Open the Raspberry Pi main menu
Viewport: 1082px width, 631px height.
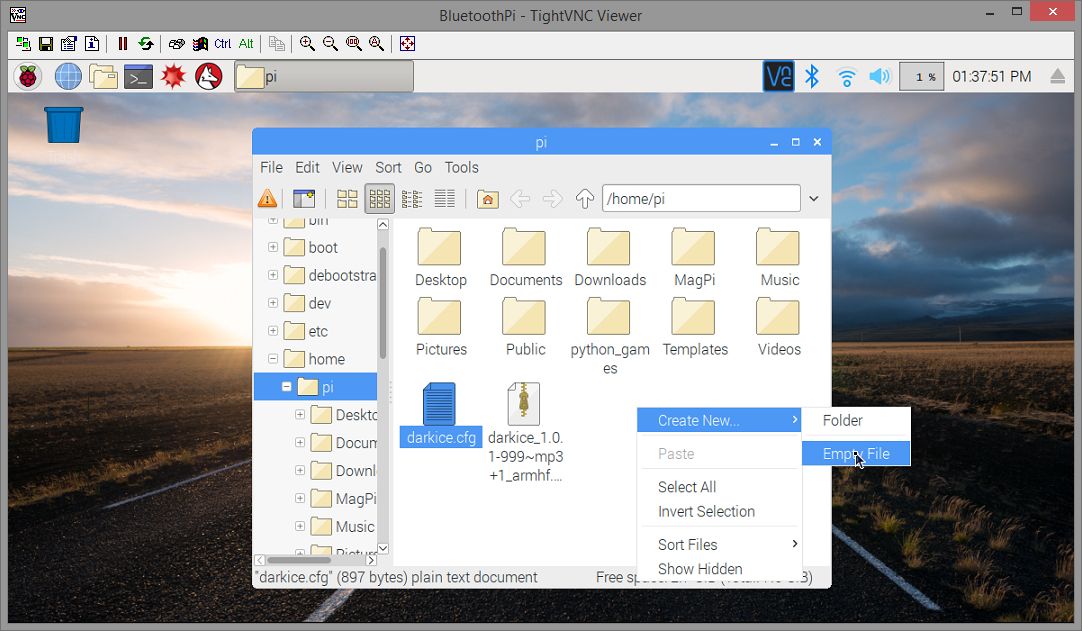[28, 77]
